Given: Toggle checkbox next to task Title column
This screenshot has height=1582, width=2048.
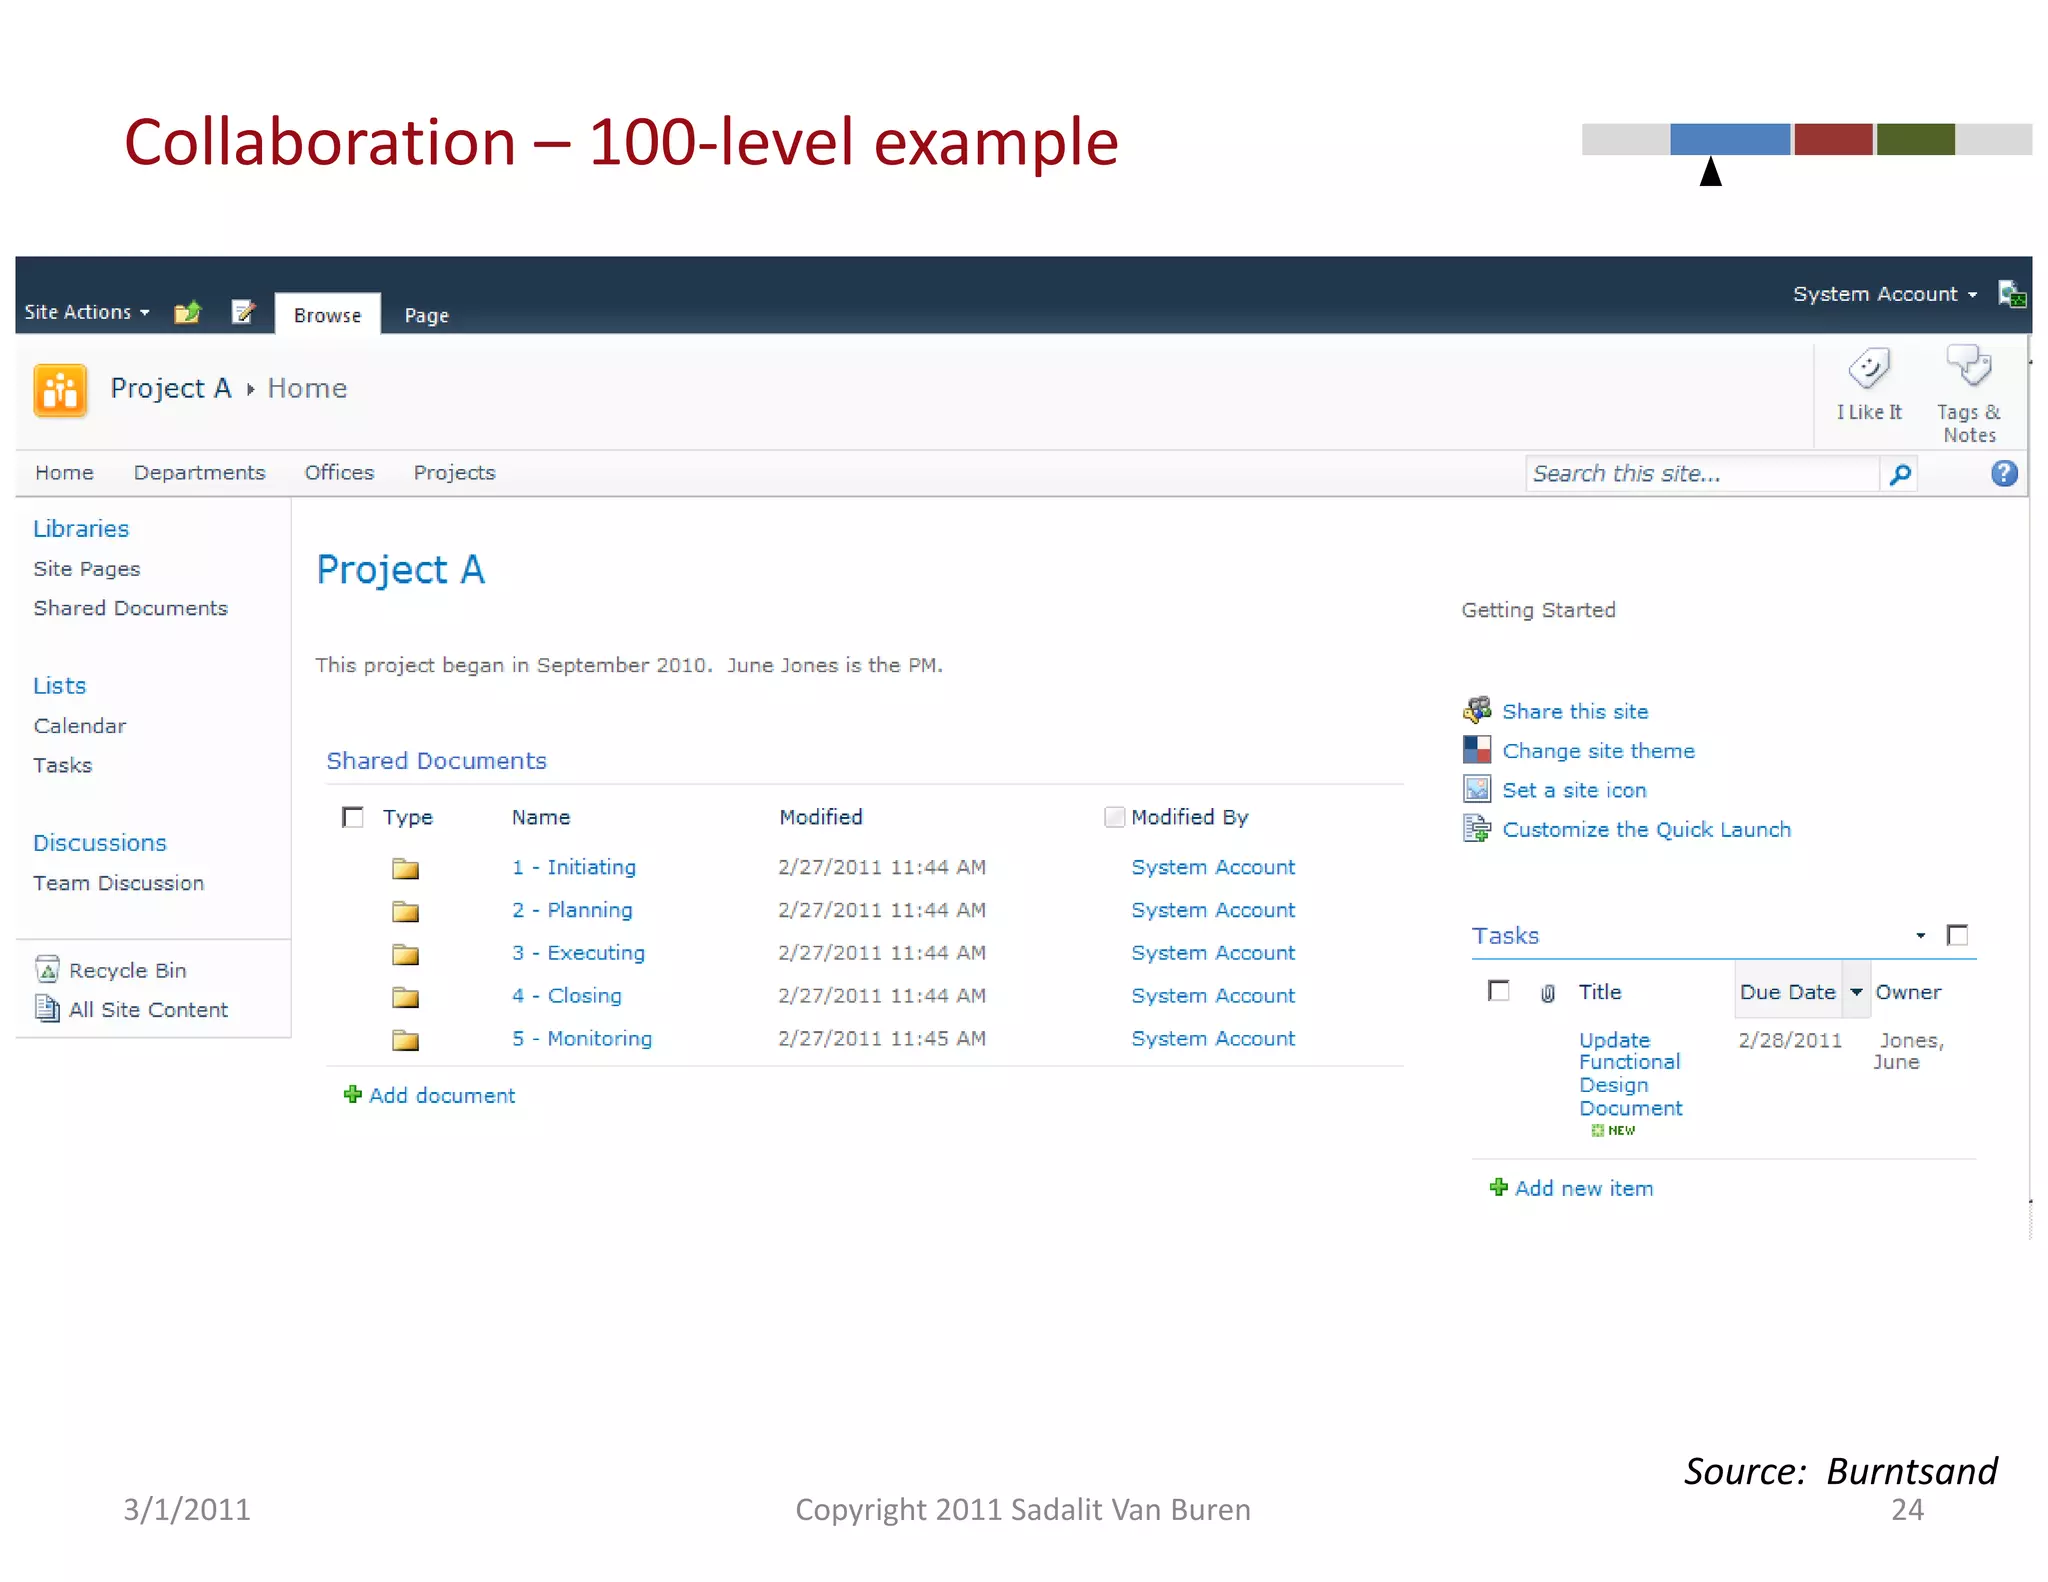Looking at the screenshot, I should [x=1498, y=991].
